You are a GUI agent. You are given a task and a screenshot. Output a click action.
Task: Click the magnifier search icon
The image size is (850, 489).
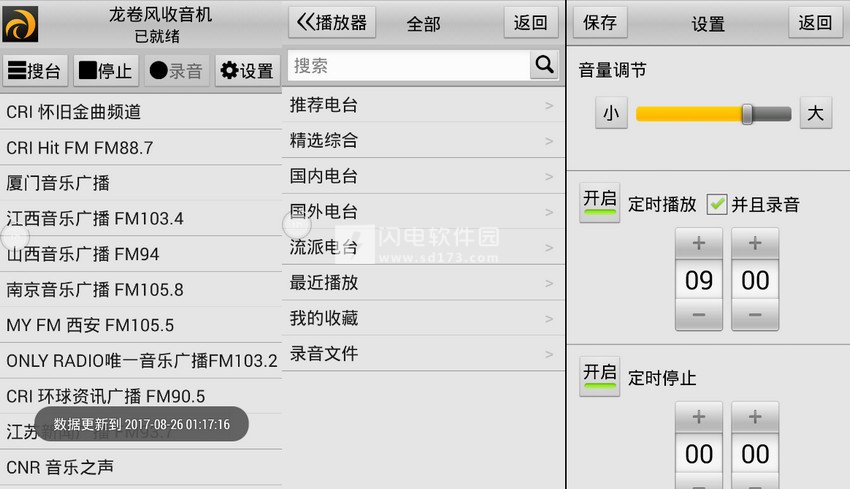[x=544, y=65]
